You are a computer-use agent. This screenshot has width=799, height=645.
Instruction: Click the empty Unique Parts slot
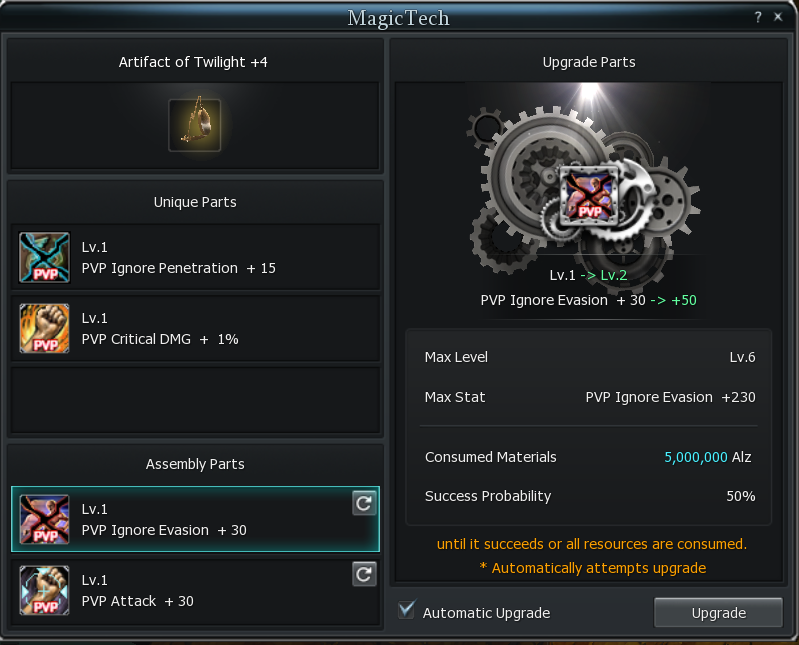coord(195,400)
